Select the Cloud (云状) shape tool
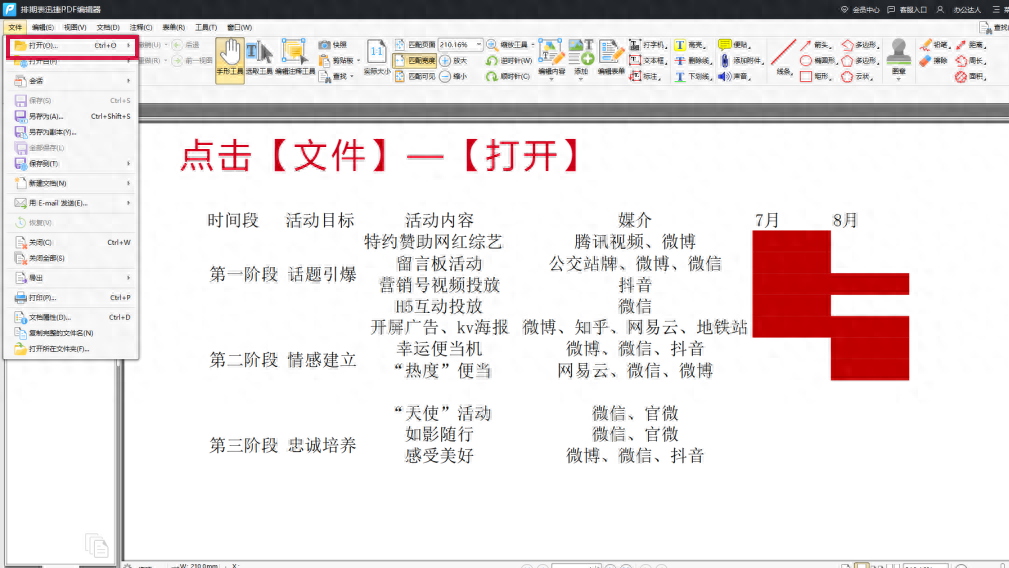1009x568 pixels. 857,76
